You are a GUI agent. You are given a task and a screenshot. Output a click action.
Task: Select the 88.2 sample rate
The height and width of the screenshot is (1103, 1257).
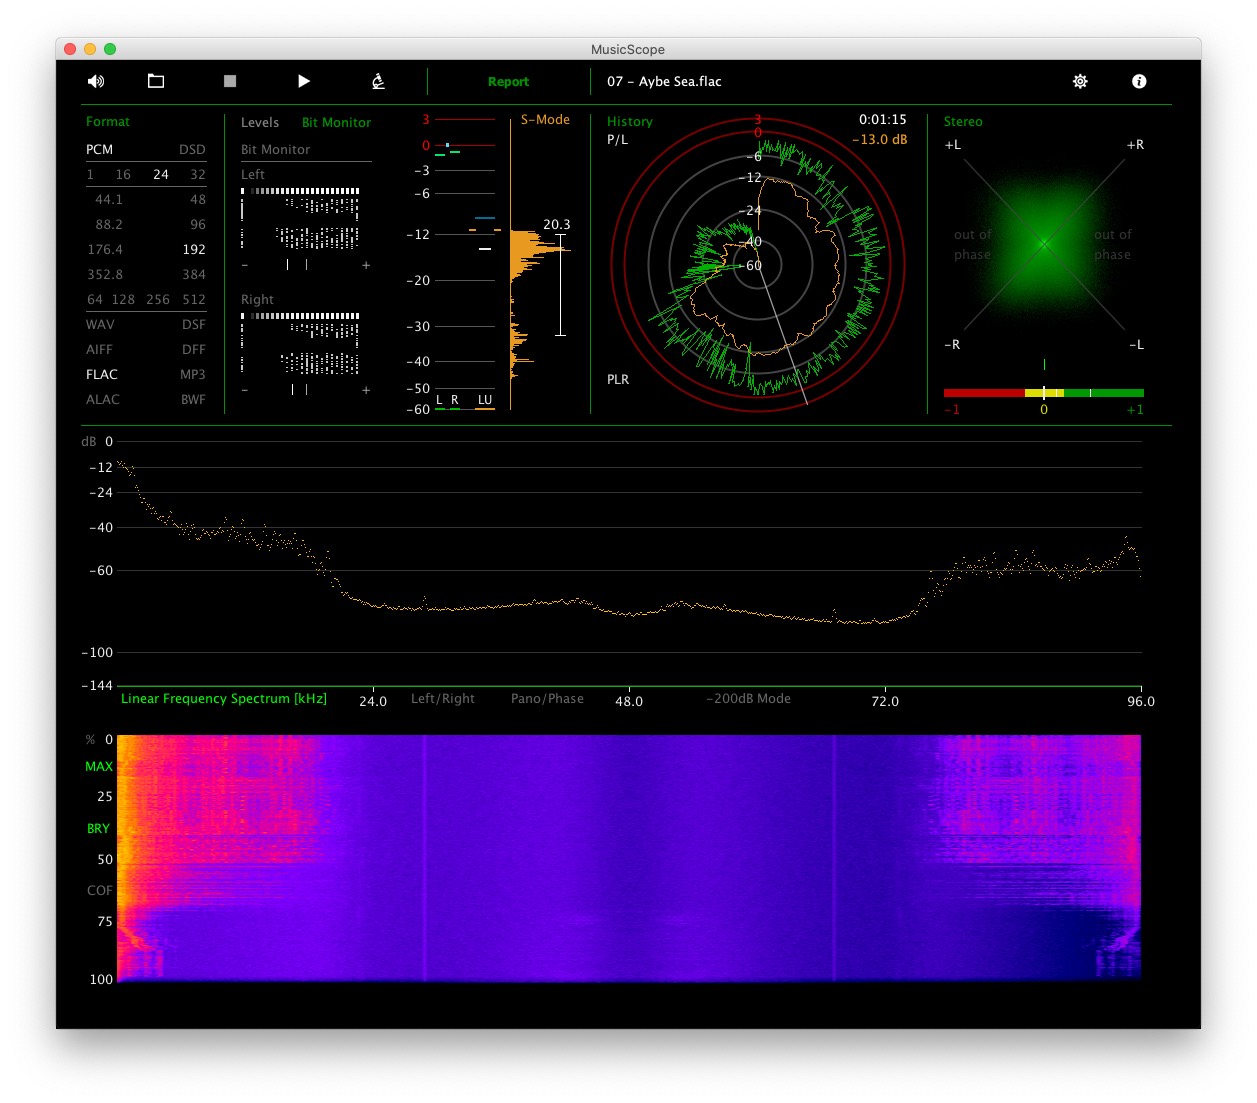coord(108,224)
